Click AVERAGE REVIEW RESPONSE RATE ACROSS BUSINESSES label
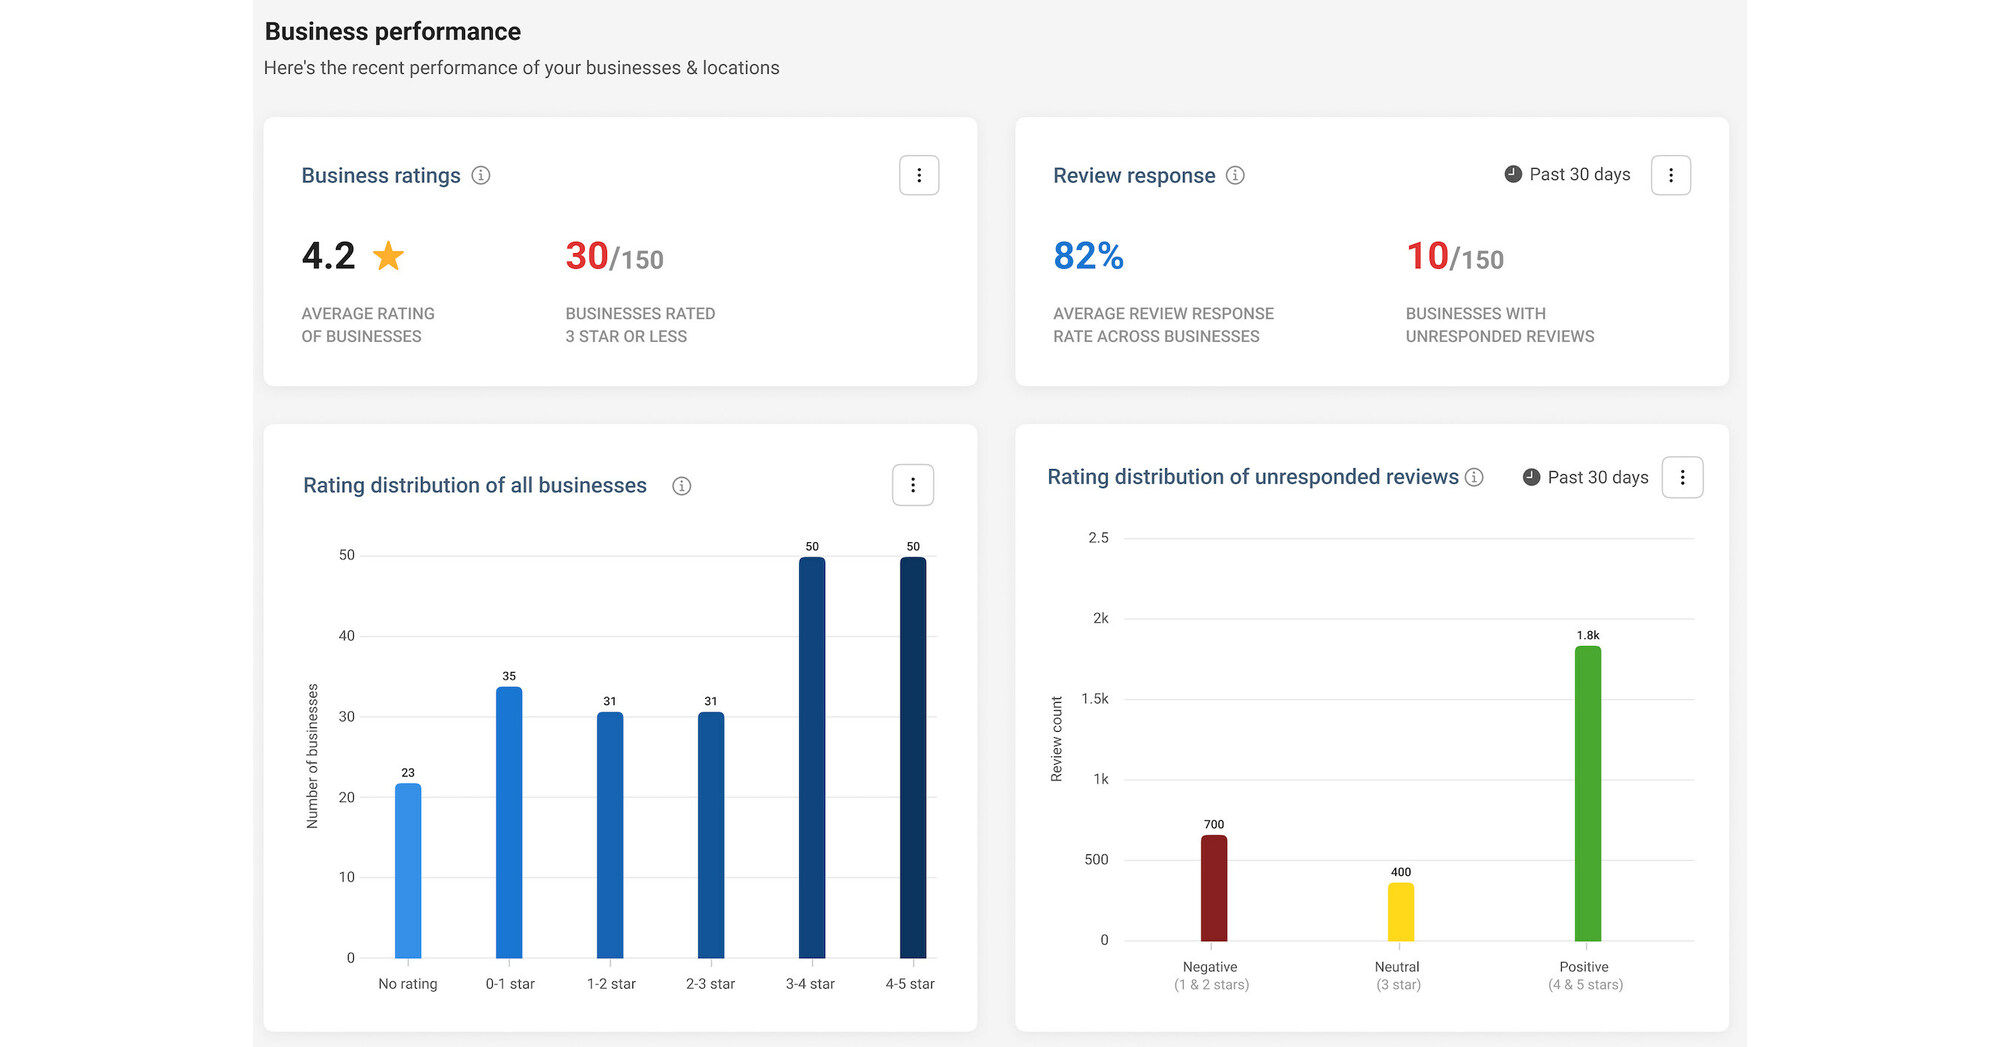 [x=1163, y=325]
